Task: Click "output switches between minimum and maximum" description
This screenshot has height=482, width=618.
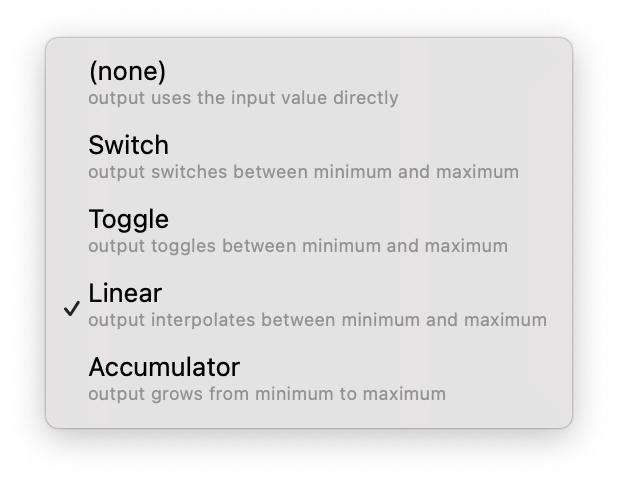Action: (x=303, y=172)
